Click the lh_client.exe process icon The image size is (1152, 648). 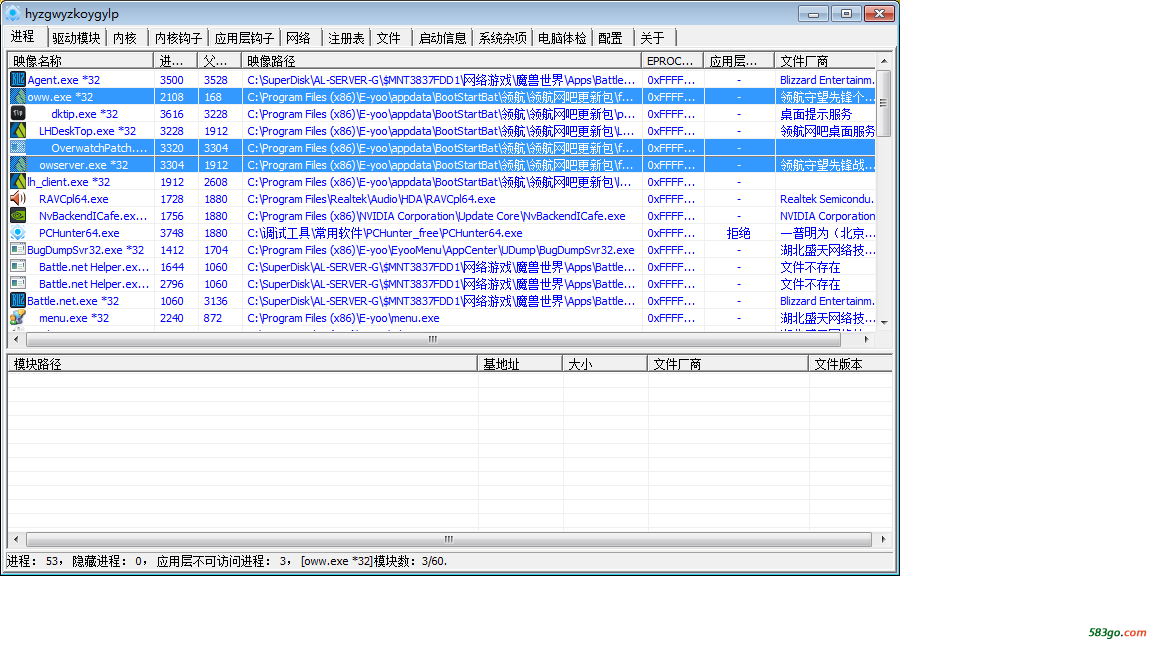[18, 181]
